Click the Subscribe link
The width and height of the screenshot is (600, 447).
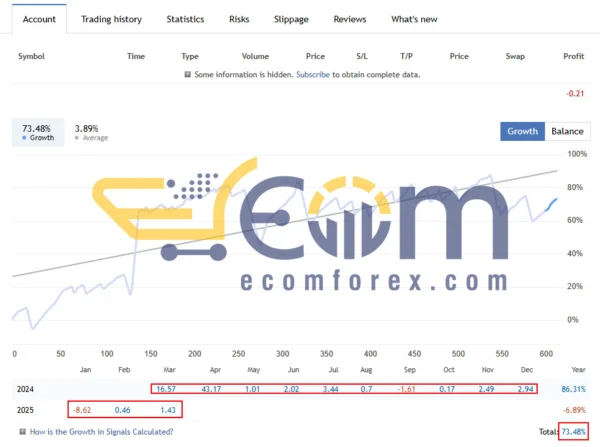(x=313, y=75)
